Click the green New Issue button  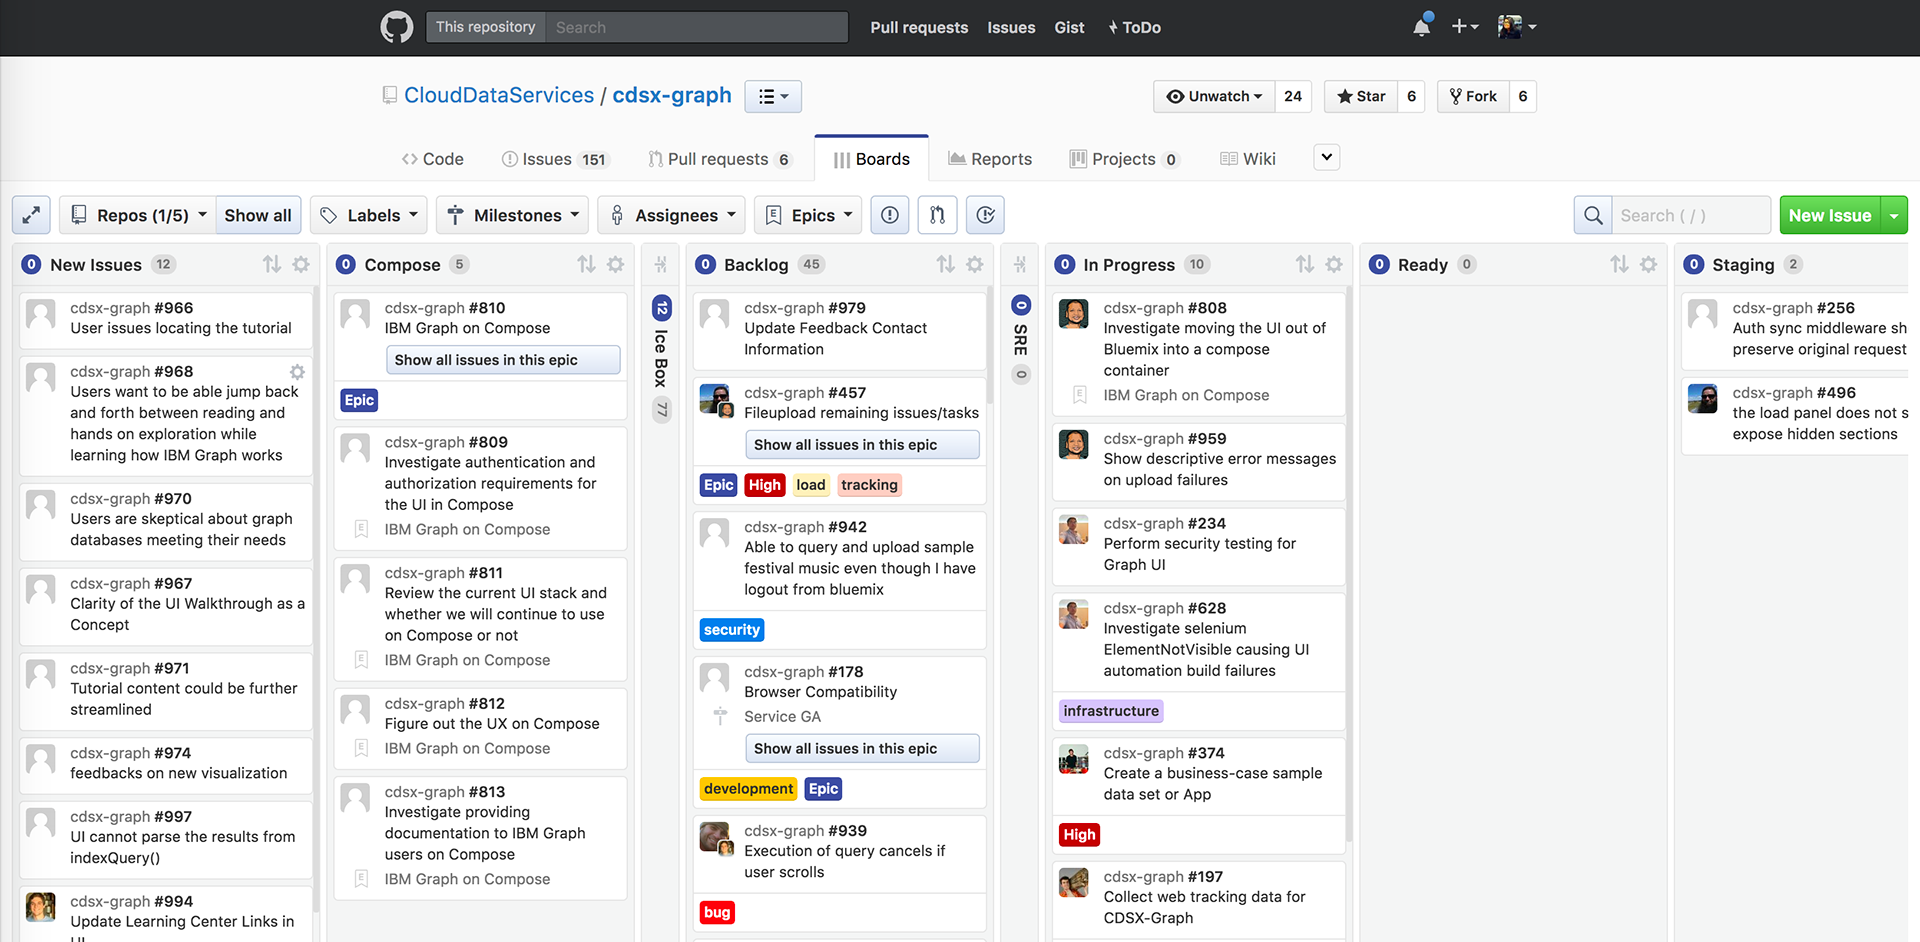click(x=1830, y=215)
